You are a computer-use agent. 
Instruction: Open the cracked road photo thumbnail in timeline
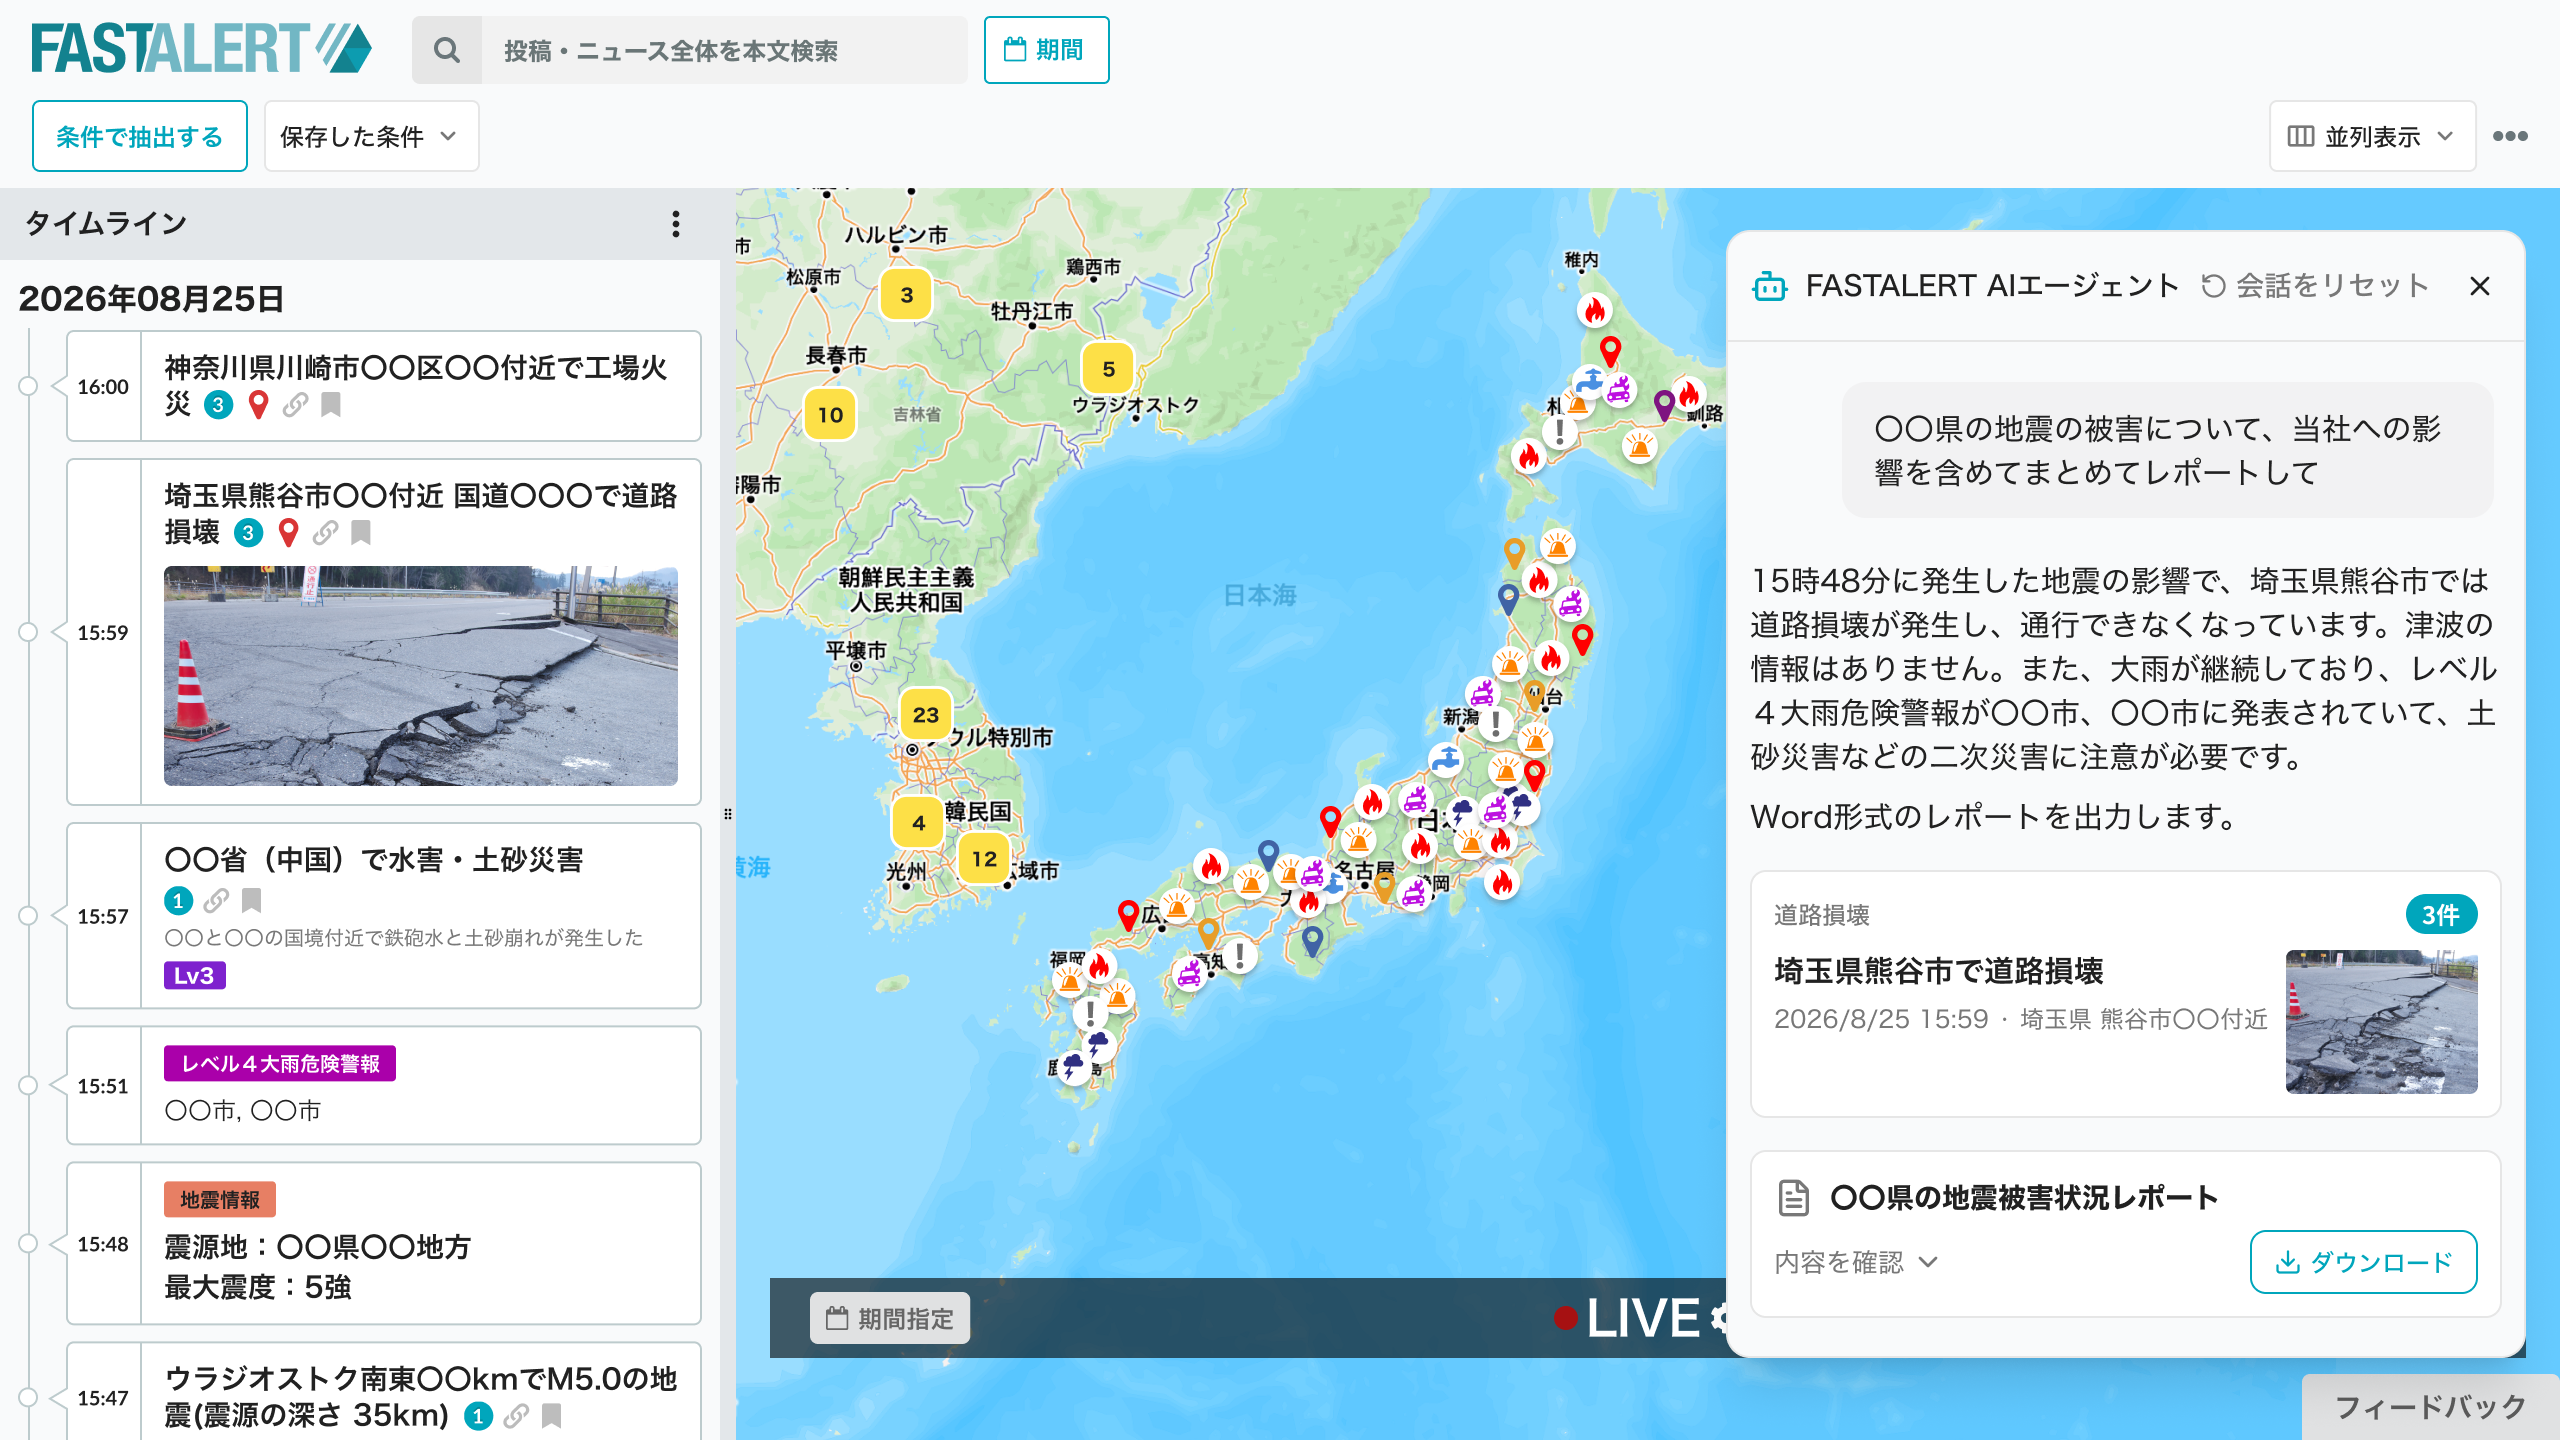click(x=421, y=676)
